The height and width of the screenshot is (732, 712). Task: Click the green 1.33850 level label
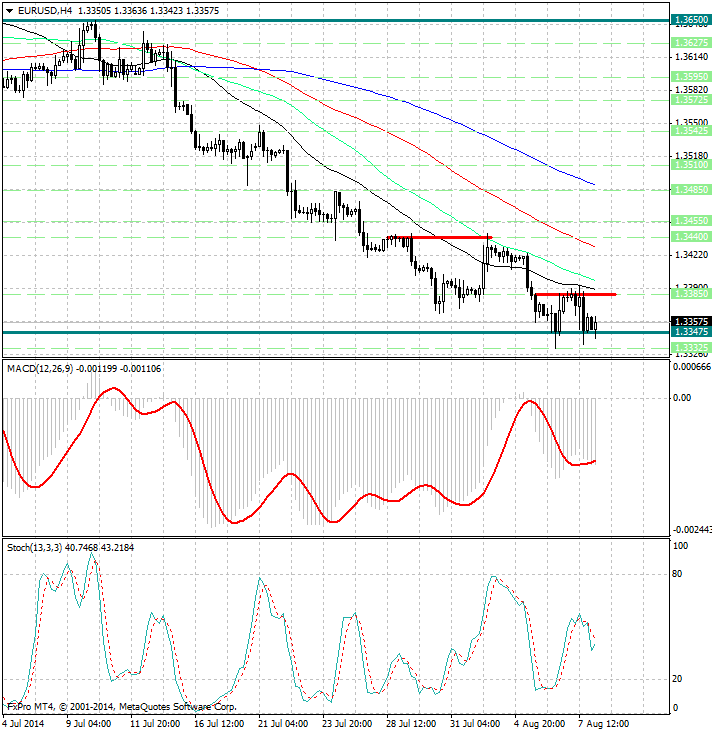(x=691, y=294)
